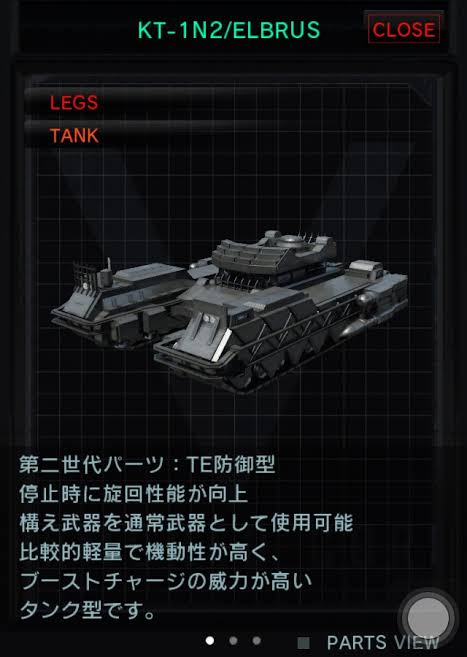
Task: Tap the KT-1N2/ELBRUS part name title
Action: (x=229, y=30)
